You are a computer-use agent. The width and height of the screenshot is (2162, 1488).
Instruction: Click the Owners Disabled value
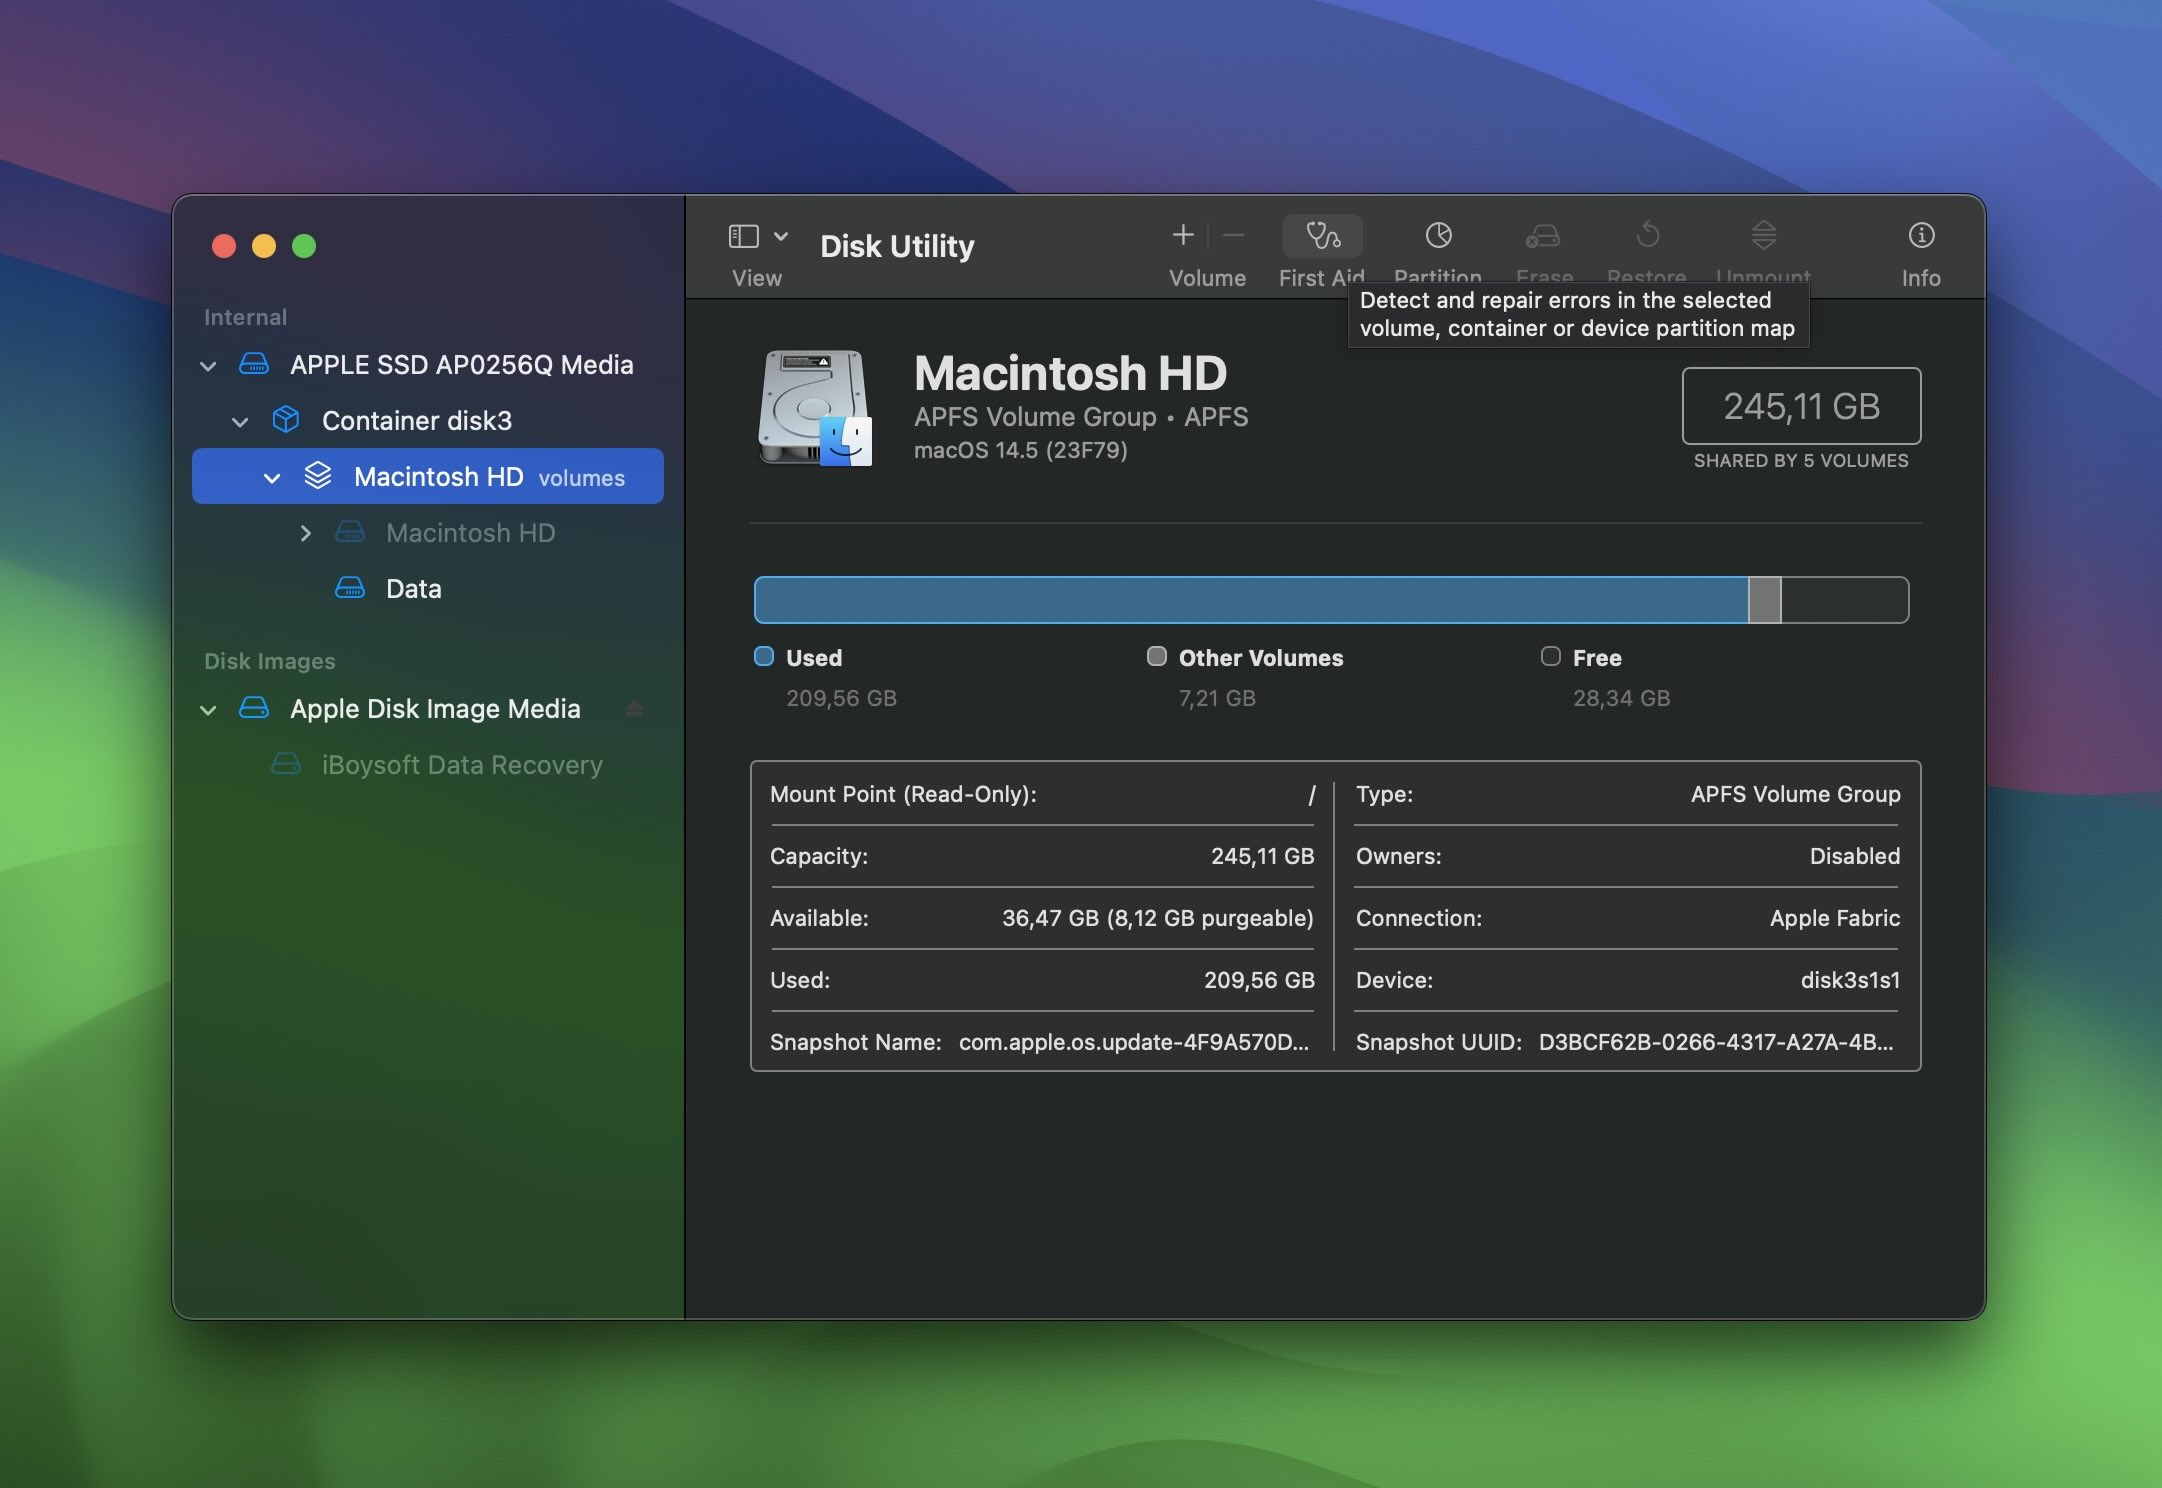point(1855,856)
